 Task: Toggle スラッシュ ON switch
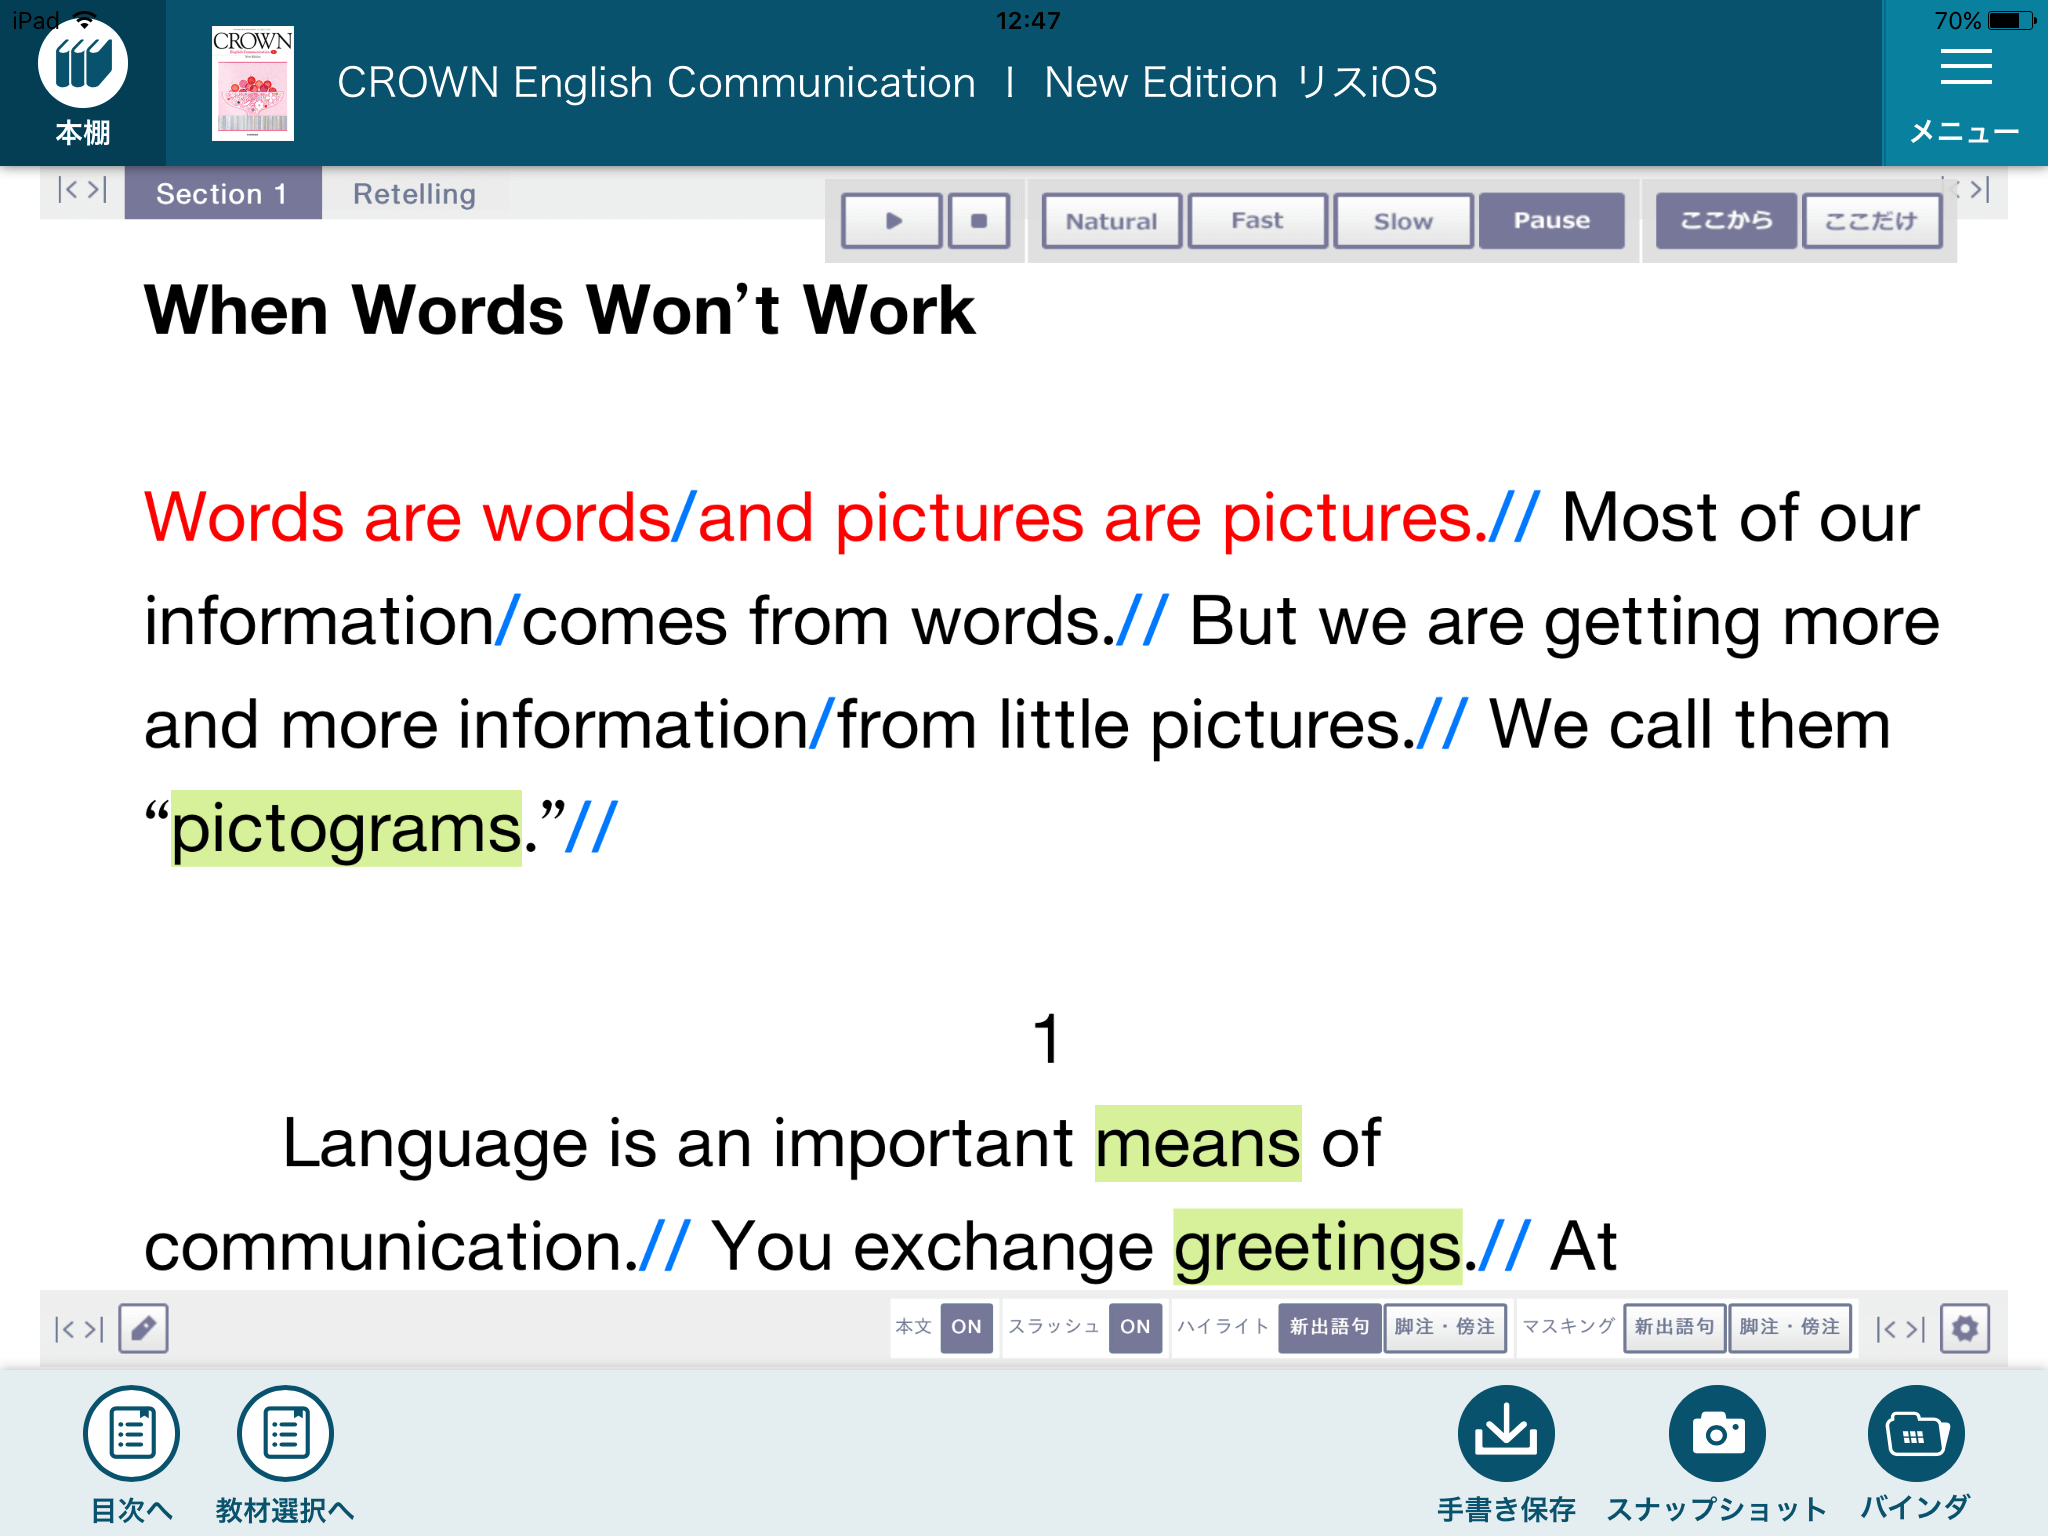tap(1135, 1327)
